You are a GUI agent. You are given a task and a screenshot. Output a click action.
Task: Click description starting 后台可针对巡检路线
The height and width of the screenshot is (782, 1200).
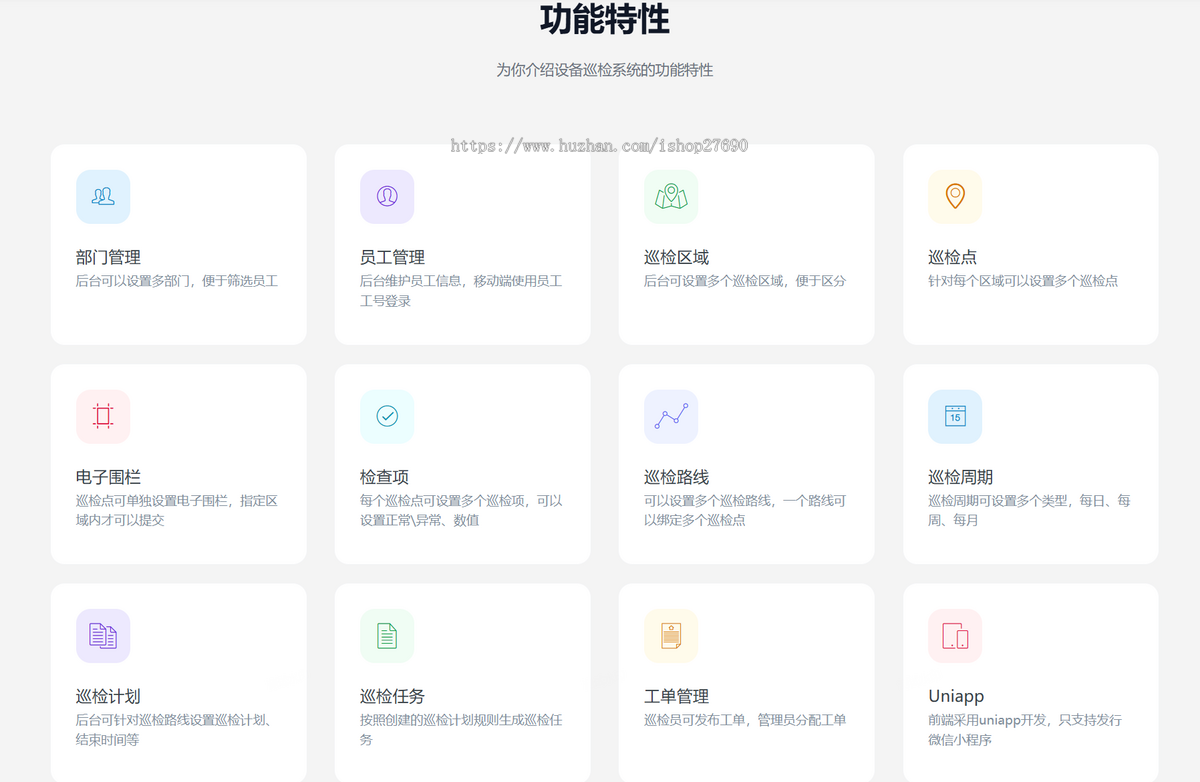pyautogui.click(x=175, y=730)
